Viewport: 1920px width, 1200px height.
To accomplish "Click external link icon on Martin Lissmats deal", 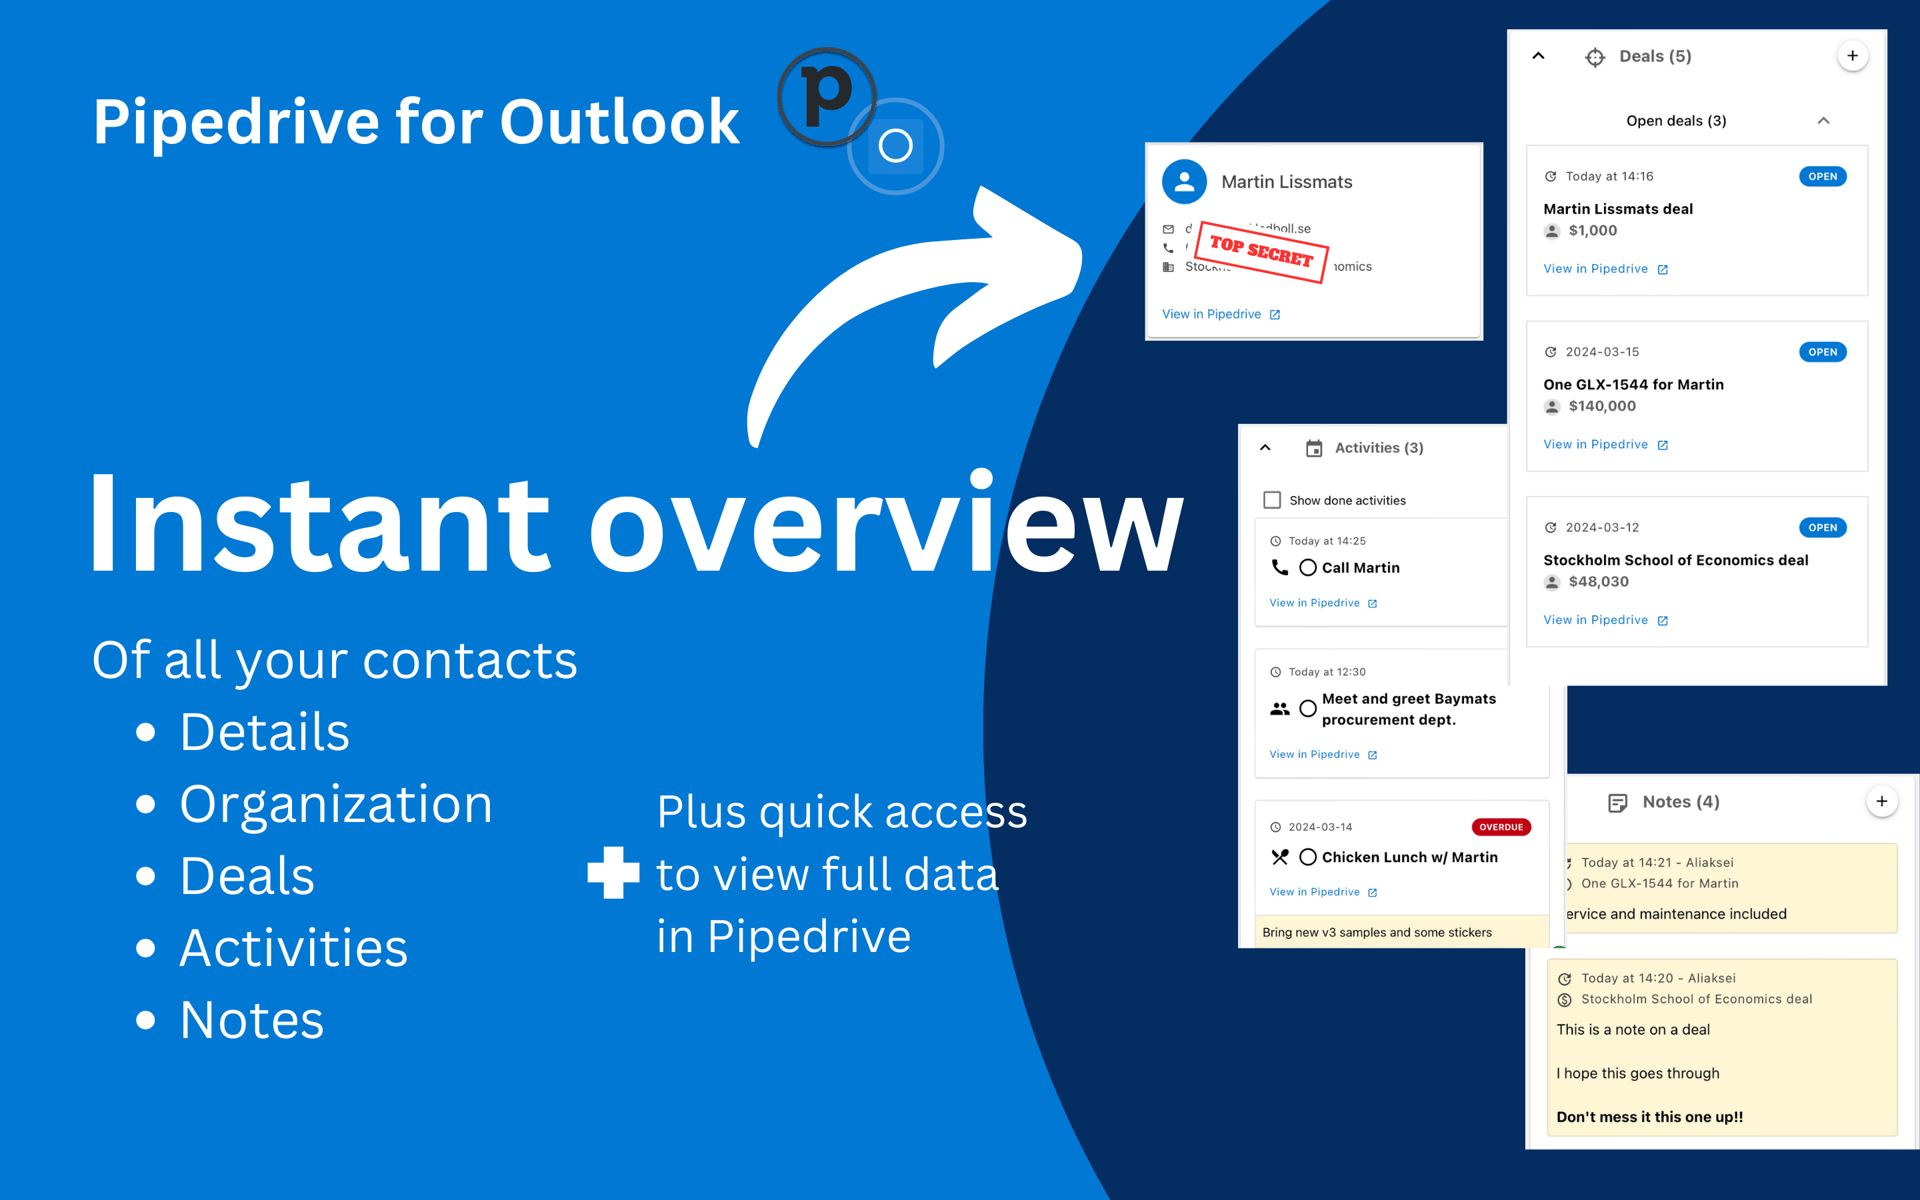I will 1663,269.
